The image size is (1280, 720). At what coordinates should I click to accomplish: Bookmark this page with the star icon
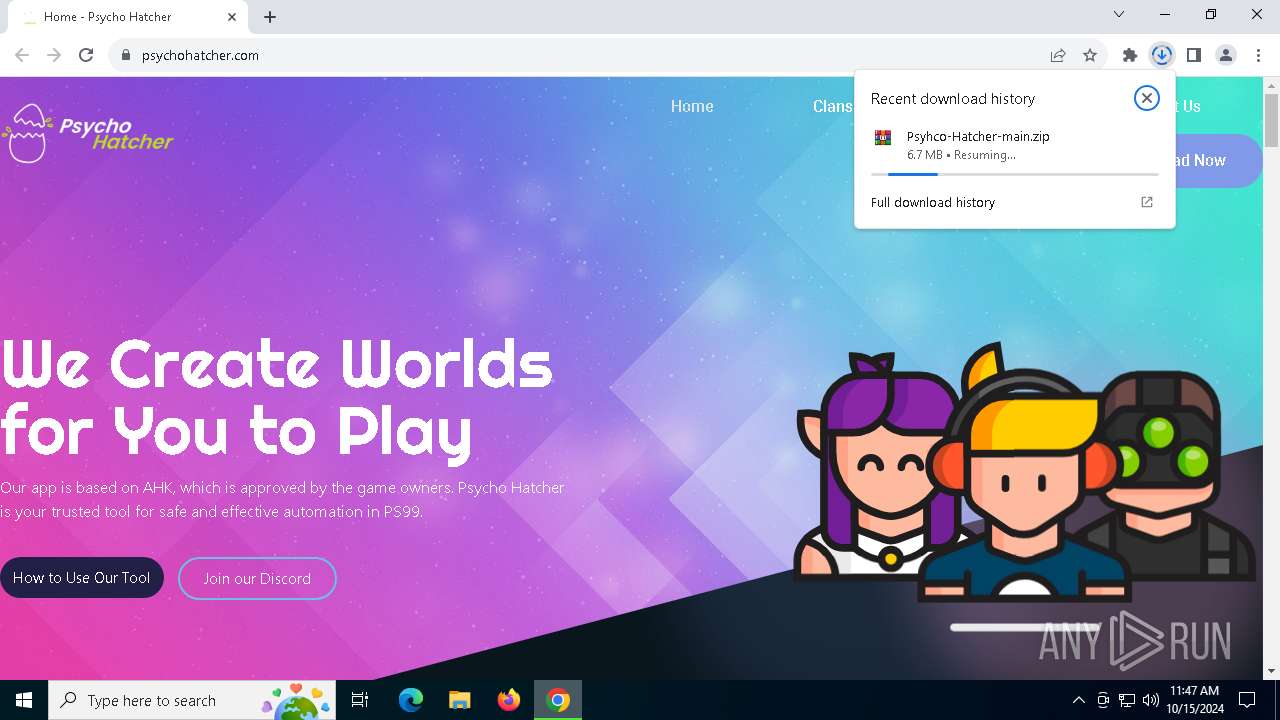(1090, 55)
